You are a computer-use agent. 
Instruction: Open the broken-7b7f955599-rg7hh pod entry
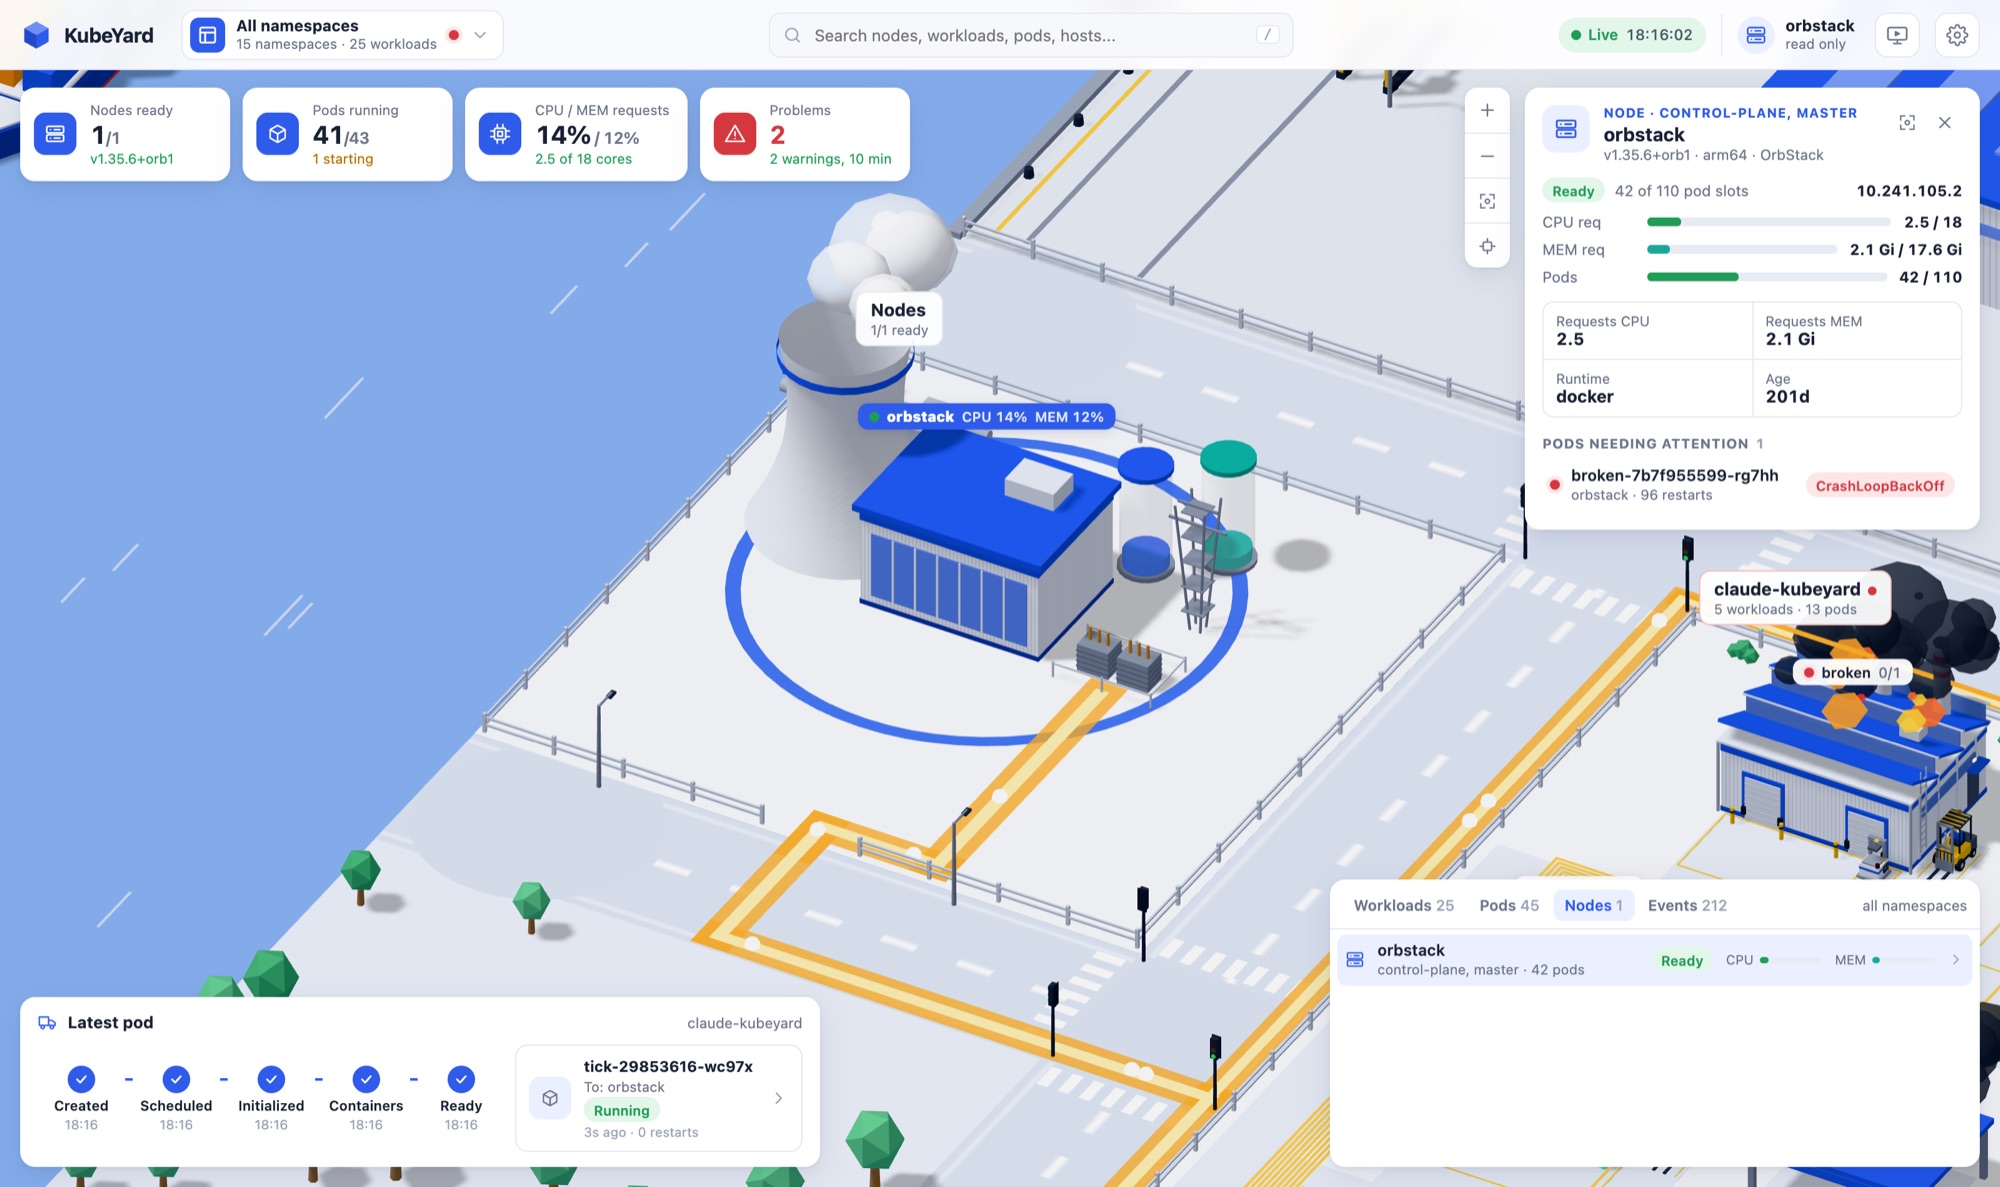tap(1751, 485)
